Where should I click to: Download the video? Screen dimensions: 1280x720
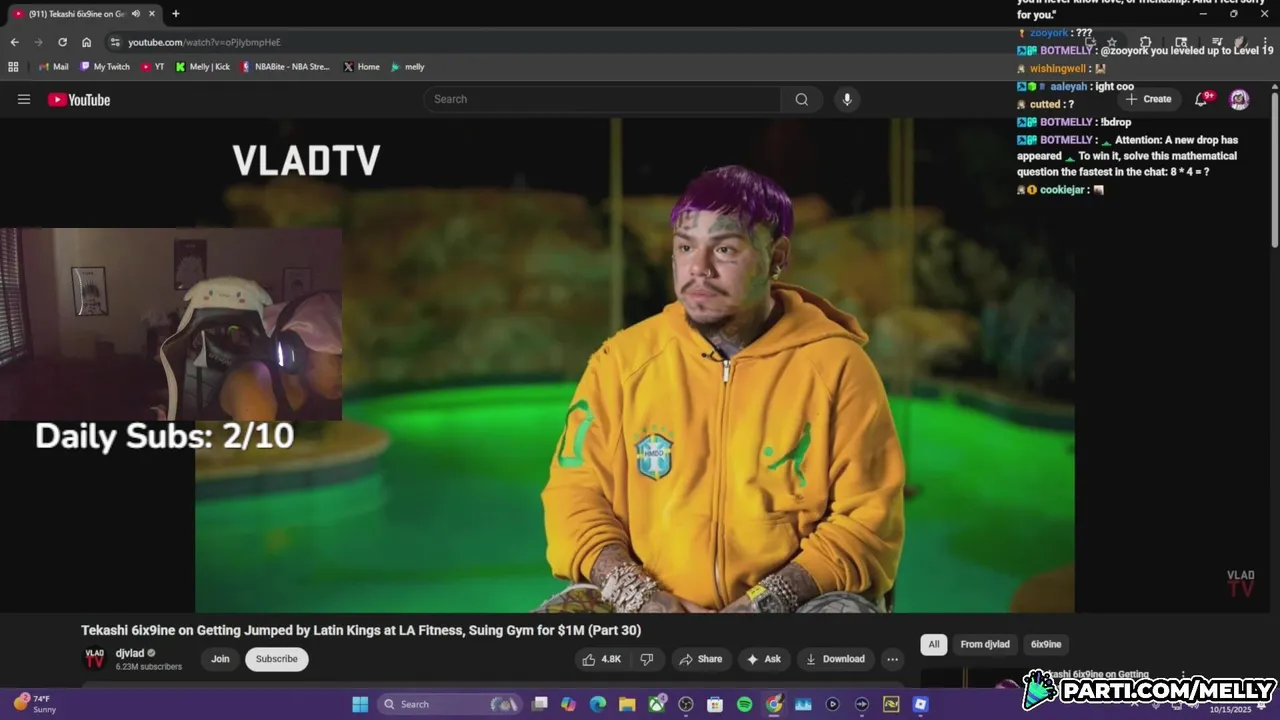point(835,659)
